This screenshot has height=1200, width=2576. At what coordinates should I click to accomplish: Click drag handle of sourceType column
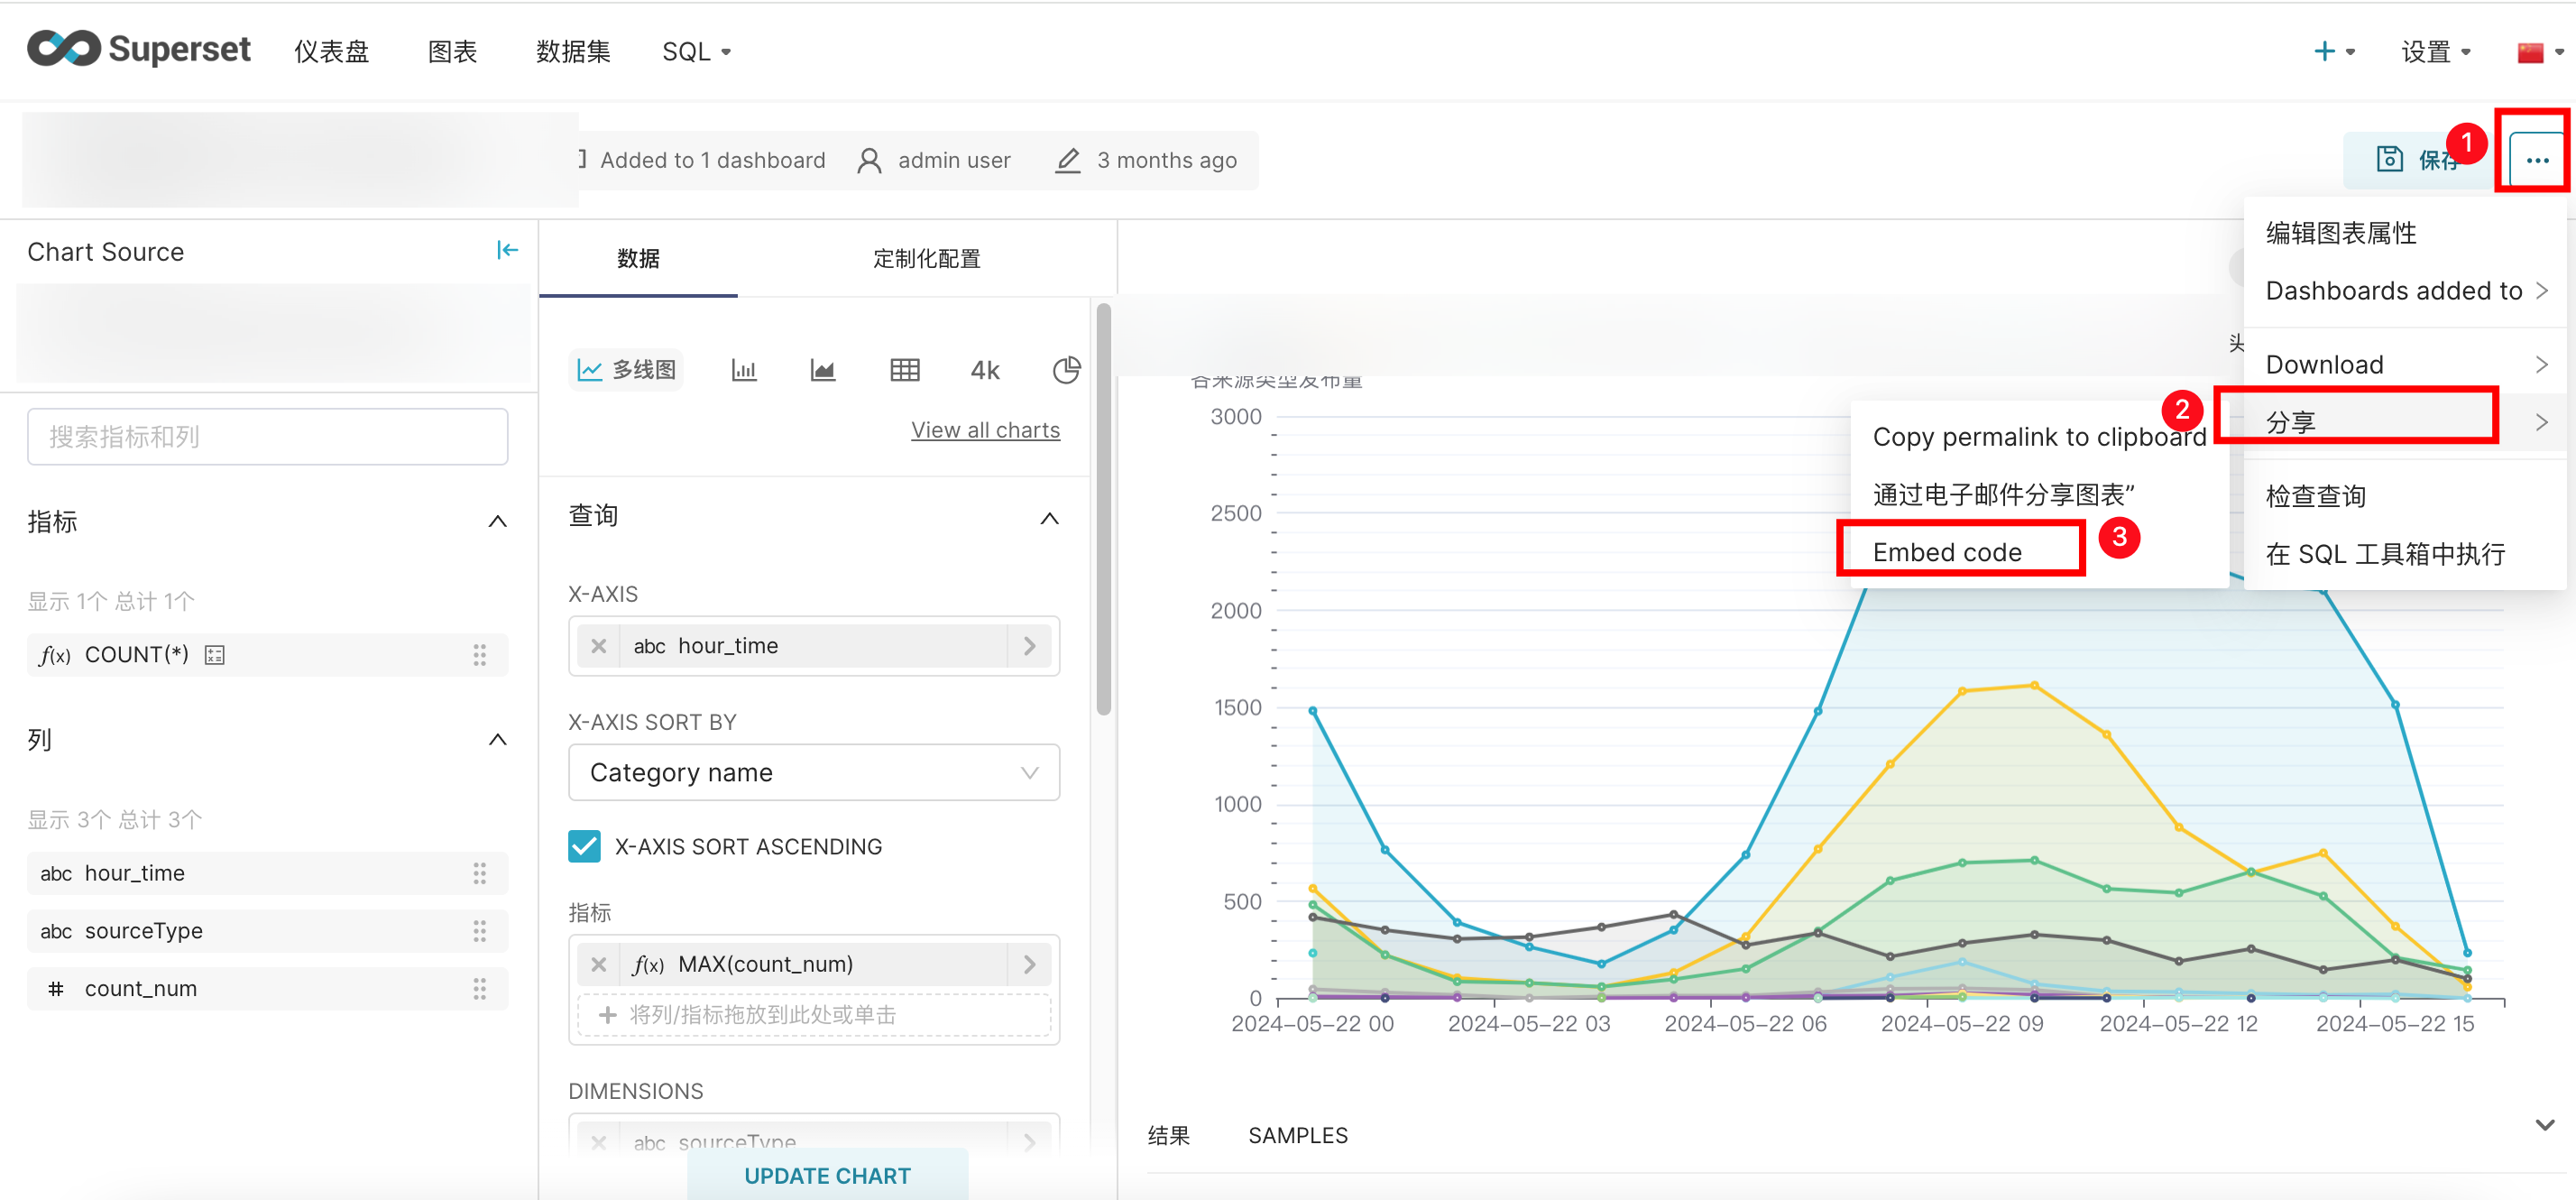click(480, 931)
